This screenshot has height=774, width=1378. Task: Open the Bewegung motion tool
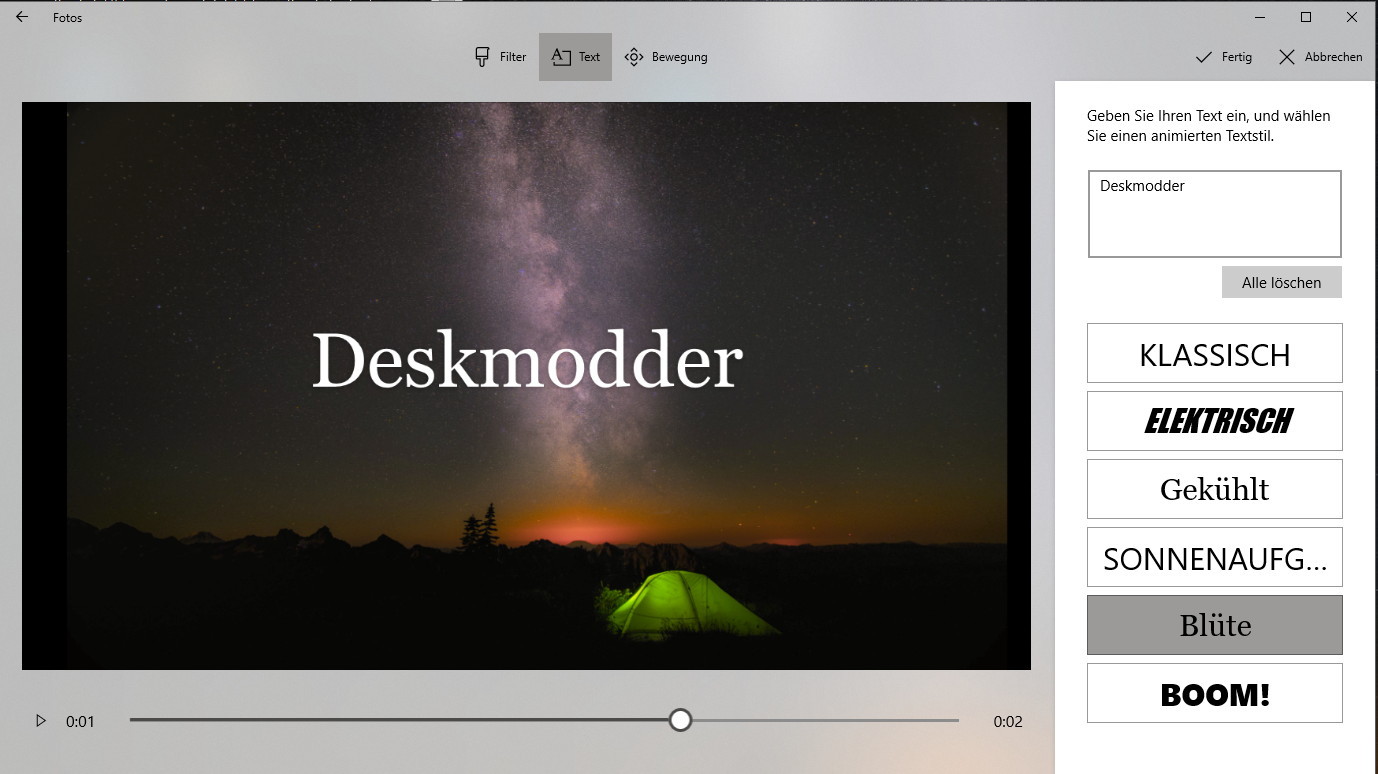click(665, 57)
